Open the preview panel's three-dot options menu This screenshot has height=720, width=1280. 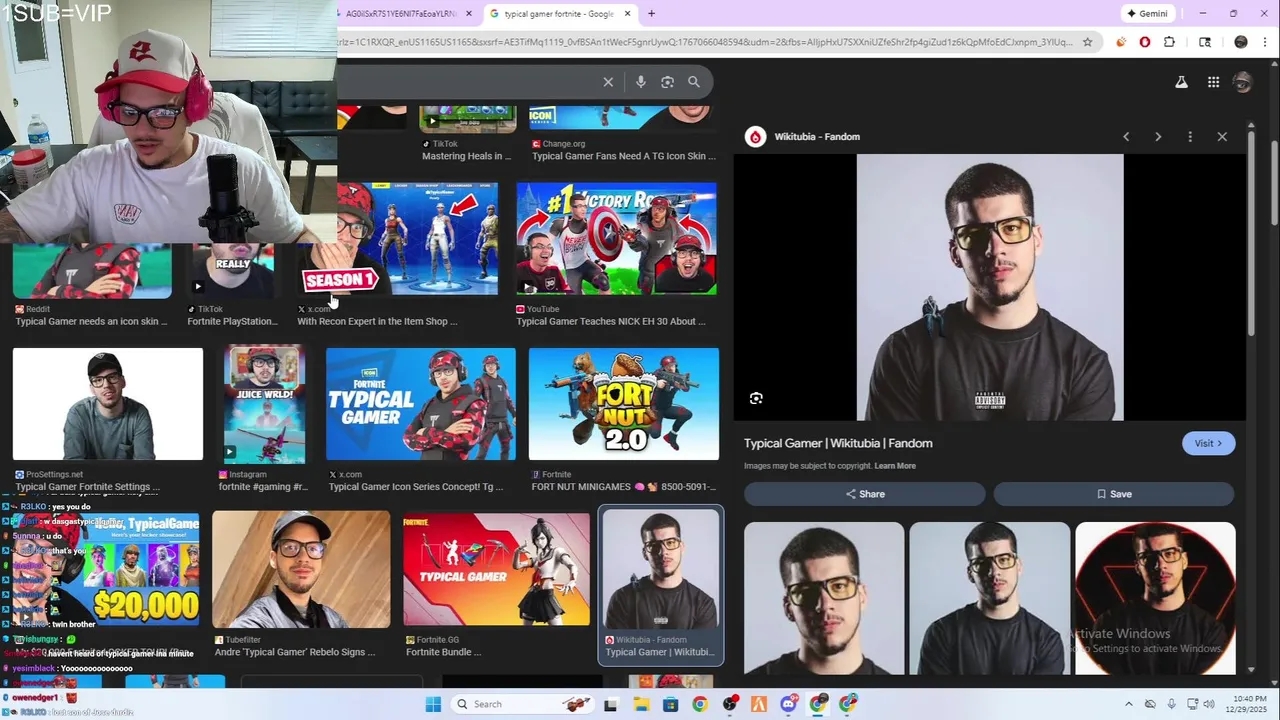tap(1190, 136)
